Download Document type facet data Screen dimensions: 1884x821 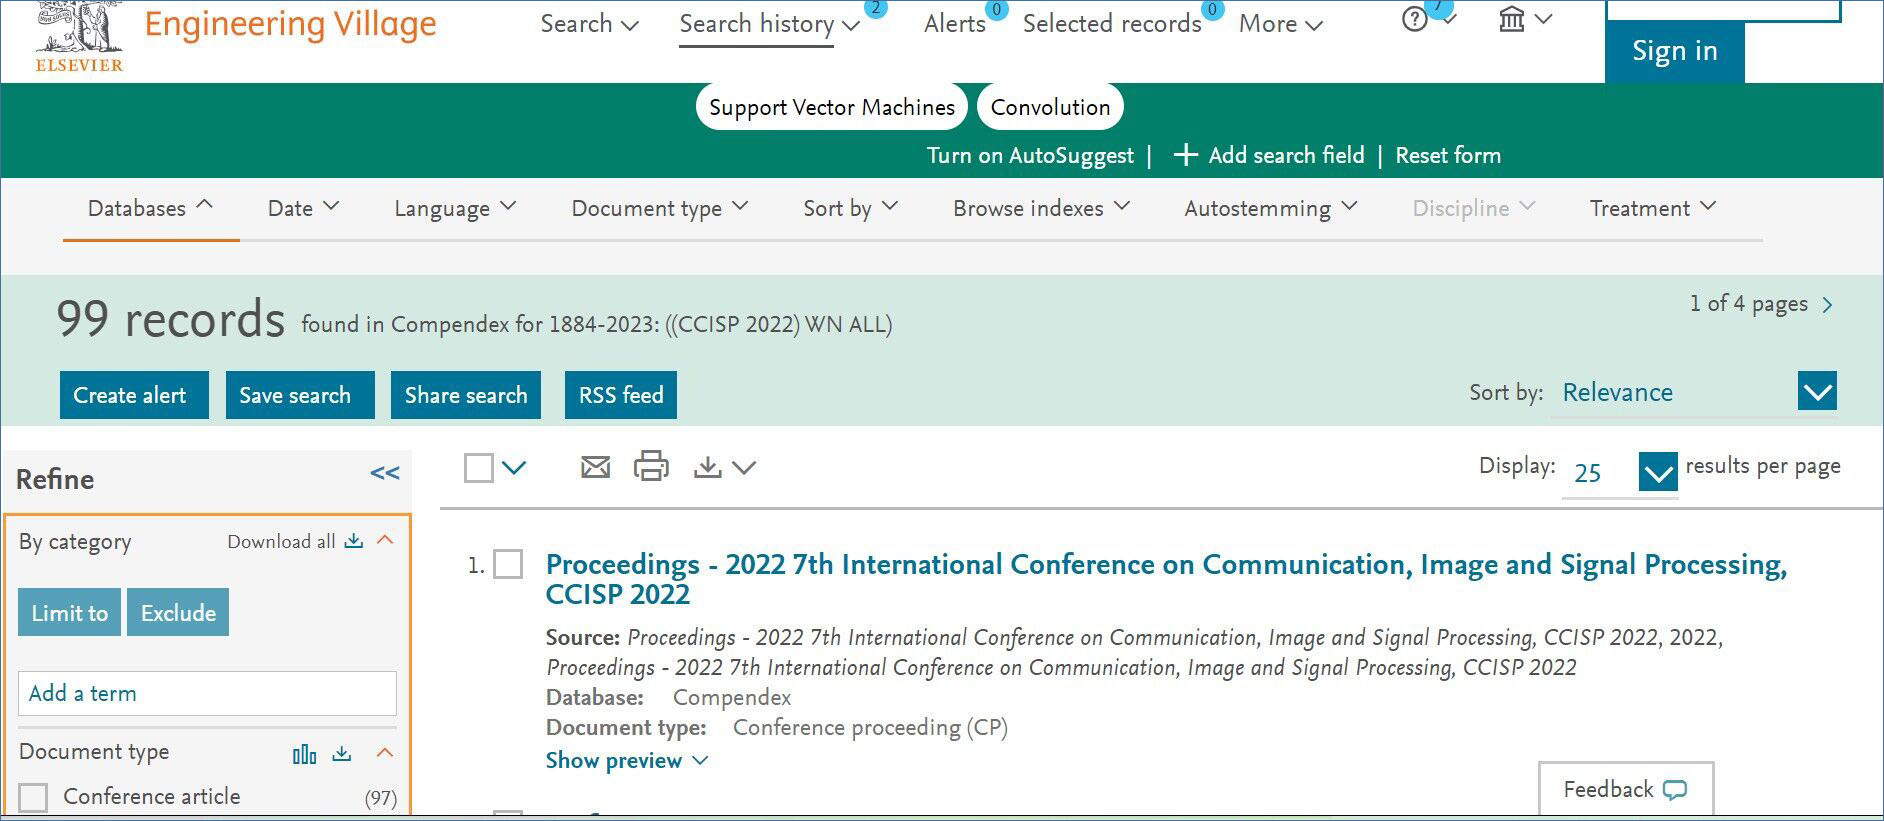pyautogui.click(x=342, y=753)
